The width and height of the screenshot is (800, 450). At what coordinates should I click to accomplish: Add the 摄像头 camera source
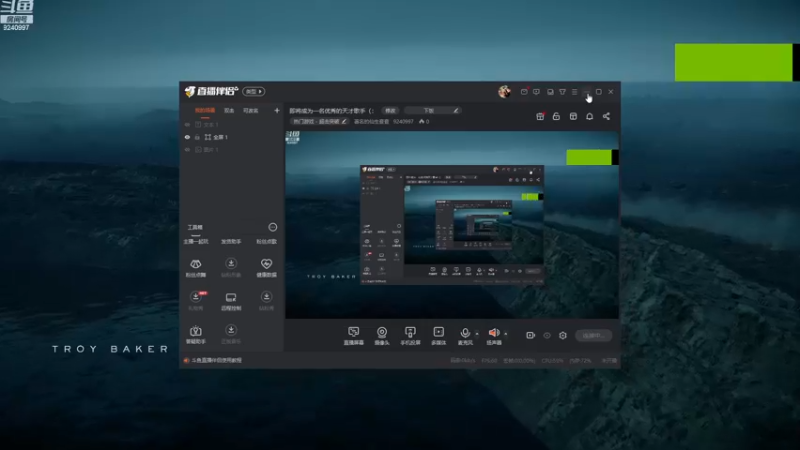[382, 336]
